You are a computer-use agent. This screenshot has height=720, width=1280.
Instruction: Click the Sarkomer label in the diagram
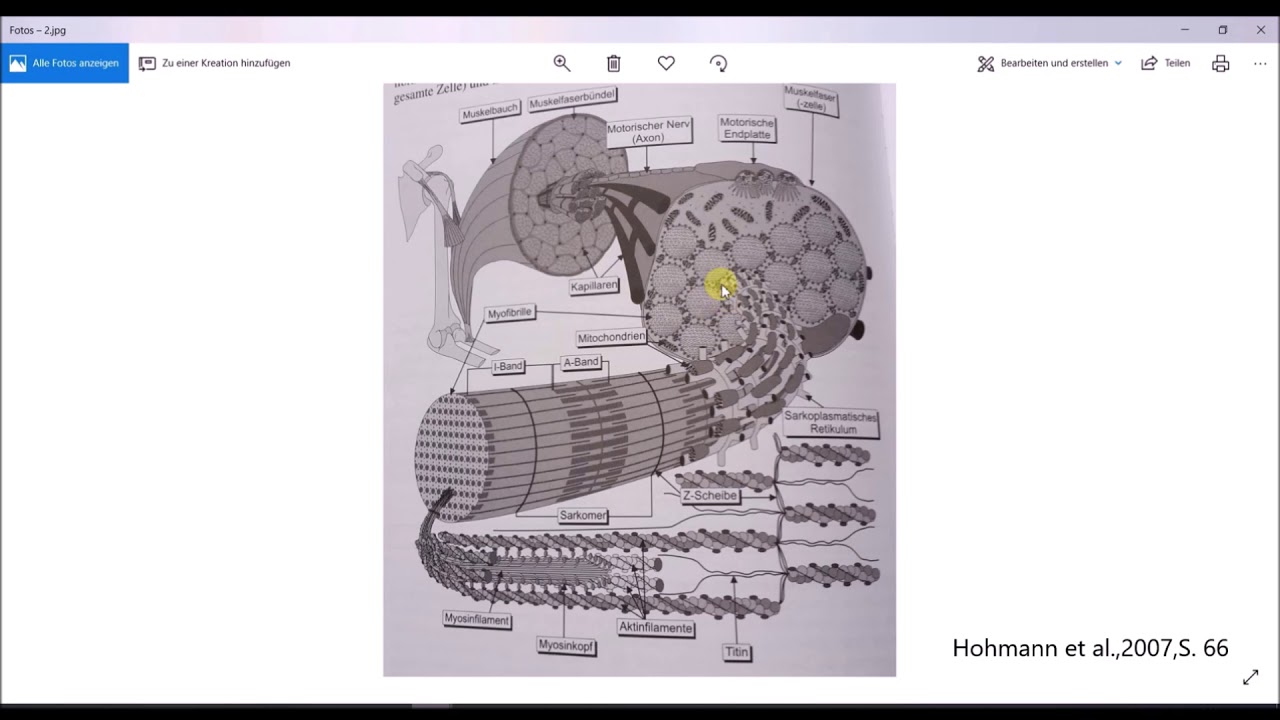583,516
